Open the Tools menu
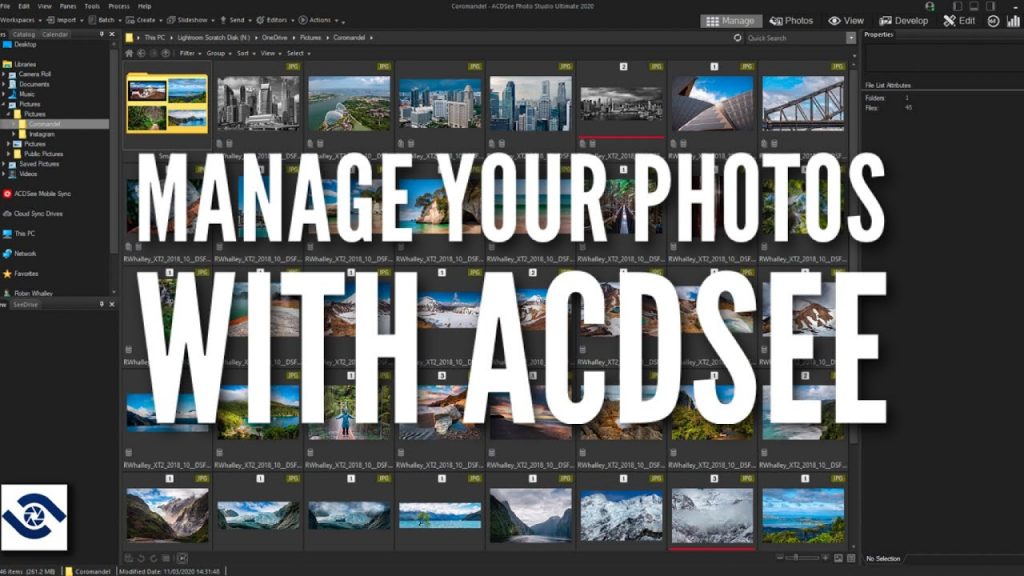1024x576 pixels. click(92, 6)
